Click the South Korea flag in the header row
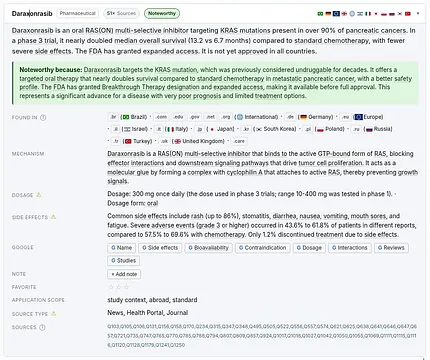430x360 pixels. 400,14
